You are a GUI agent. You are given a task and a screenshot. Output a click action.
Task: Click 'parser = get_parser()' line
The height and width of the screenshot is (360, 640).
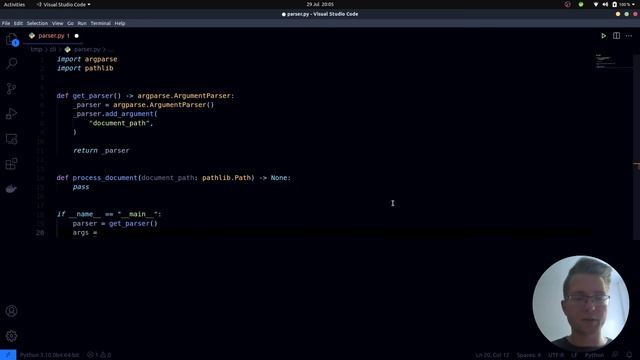[x=115, y=223]
